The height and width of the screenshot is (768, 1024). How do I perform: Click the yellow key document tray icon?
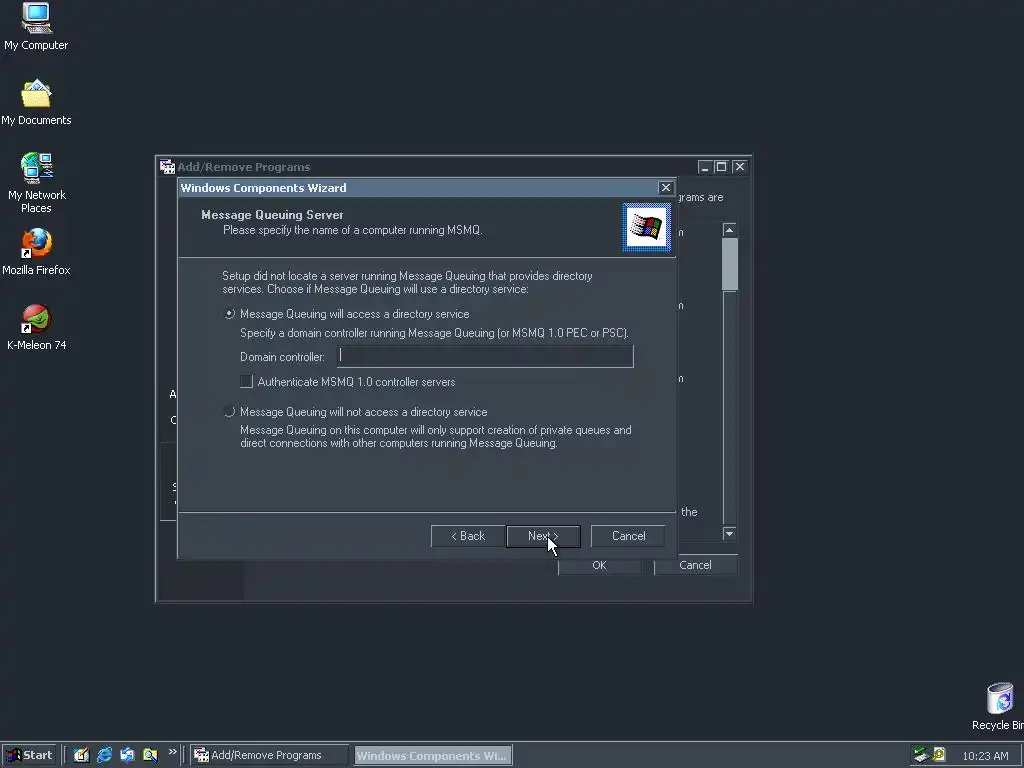(x=938, y=755)
